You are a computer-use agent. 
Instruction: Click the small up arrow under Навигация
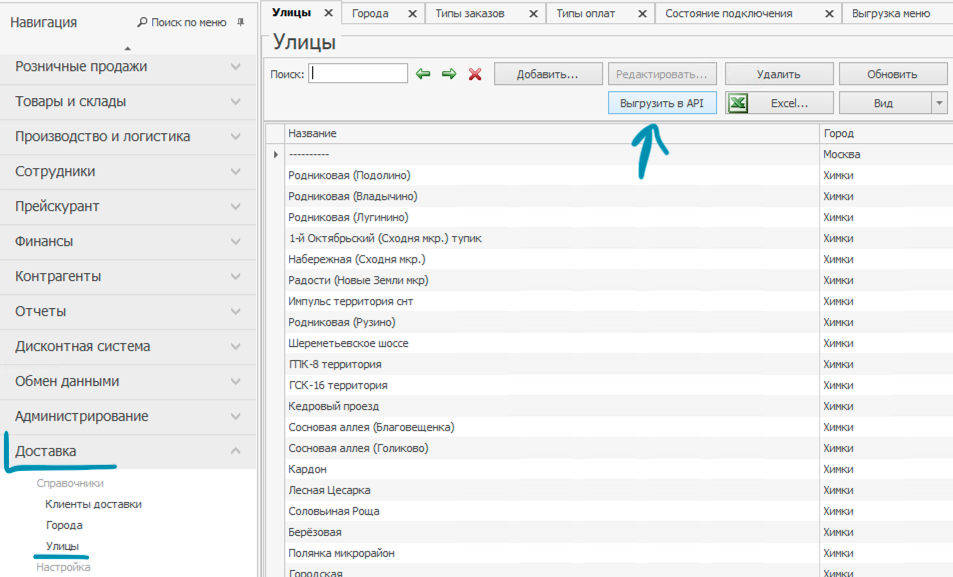[127, 48]
